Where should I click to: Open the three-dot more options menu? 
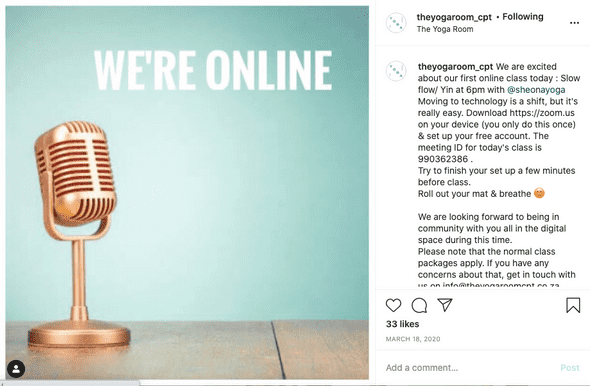click(x=574, y=23)
